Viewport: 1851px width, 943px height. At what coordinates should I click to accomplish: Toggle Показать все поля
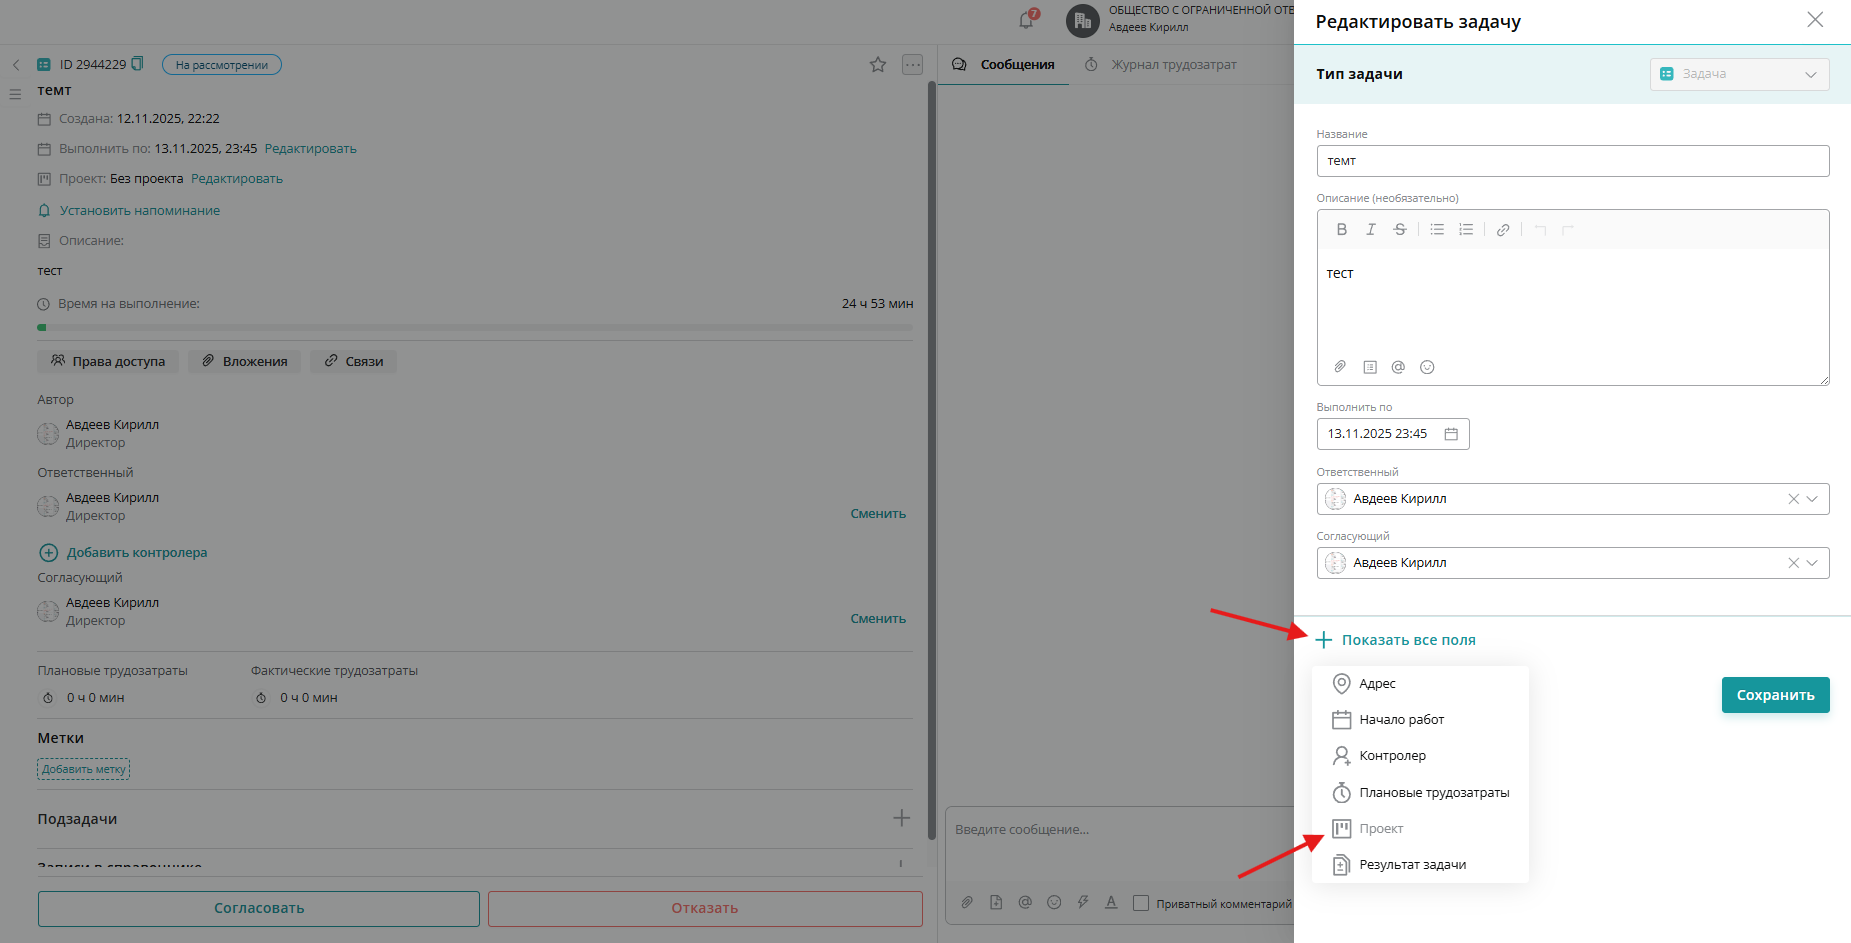tap(1396, 640)
